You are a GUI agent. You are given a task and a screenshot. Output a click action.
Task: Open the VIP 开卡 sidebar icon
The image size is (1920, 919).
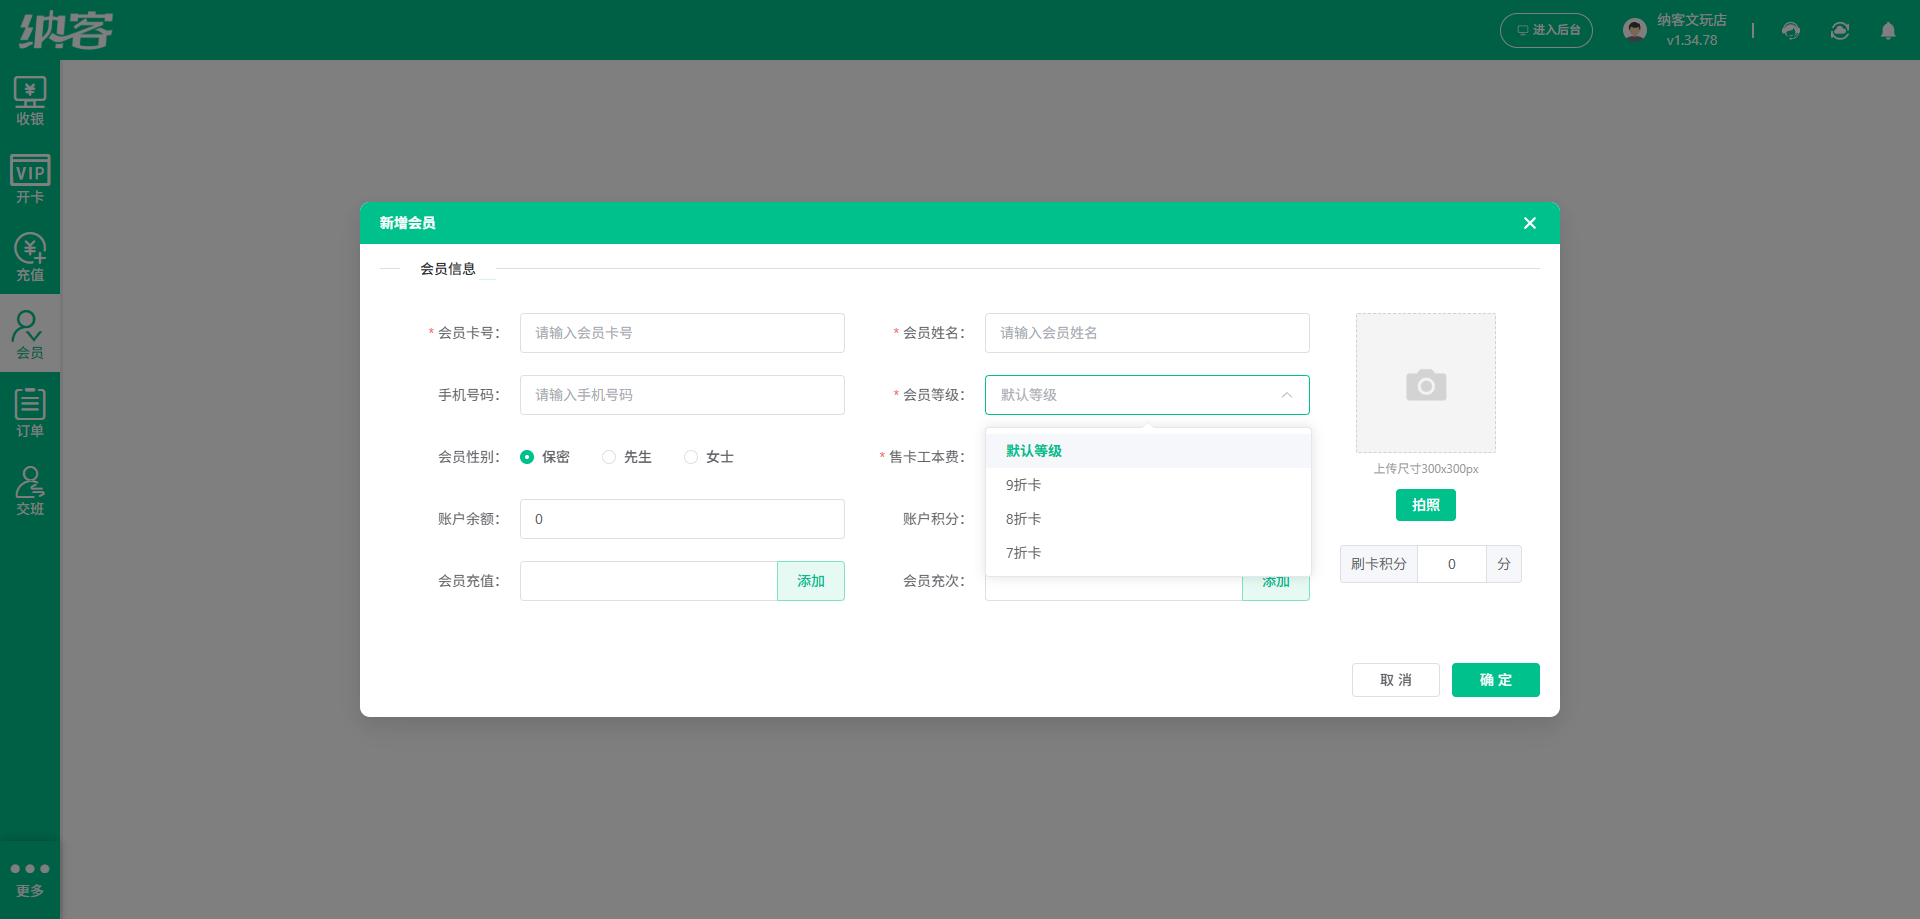click(30, 179)
